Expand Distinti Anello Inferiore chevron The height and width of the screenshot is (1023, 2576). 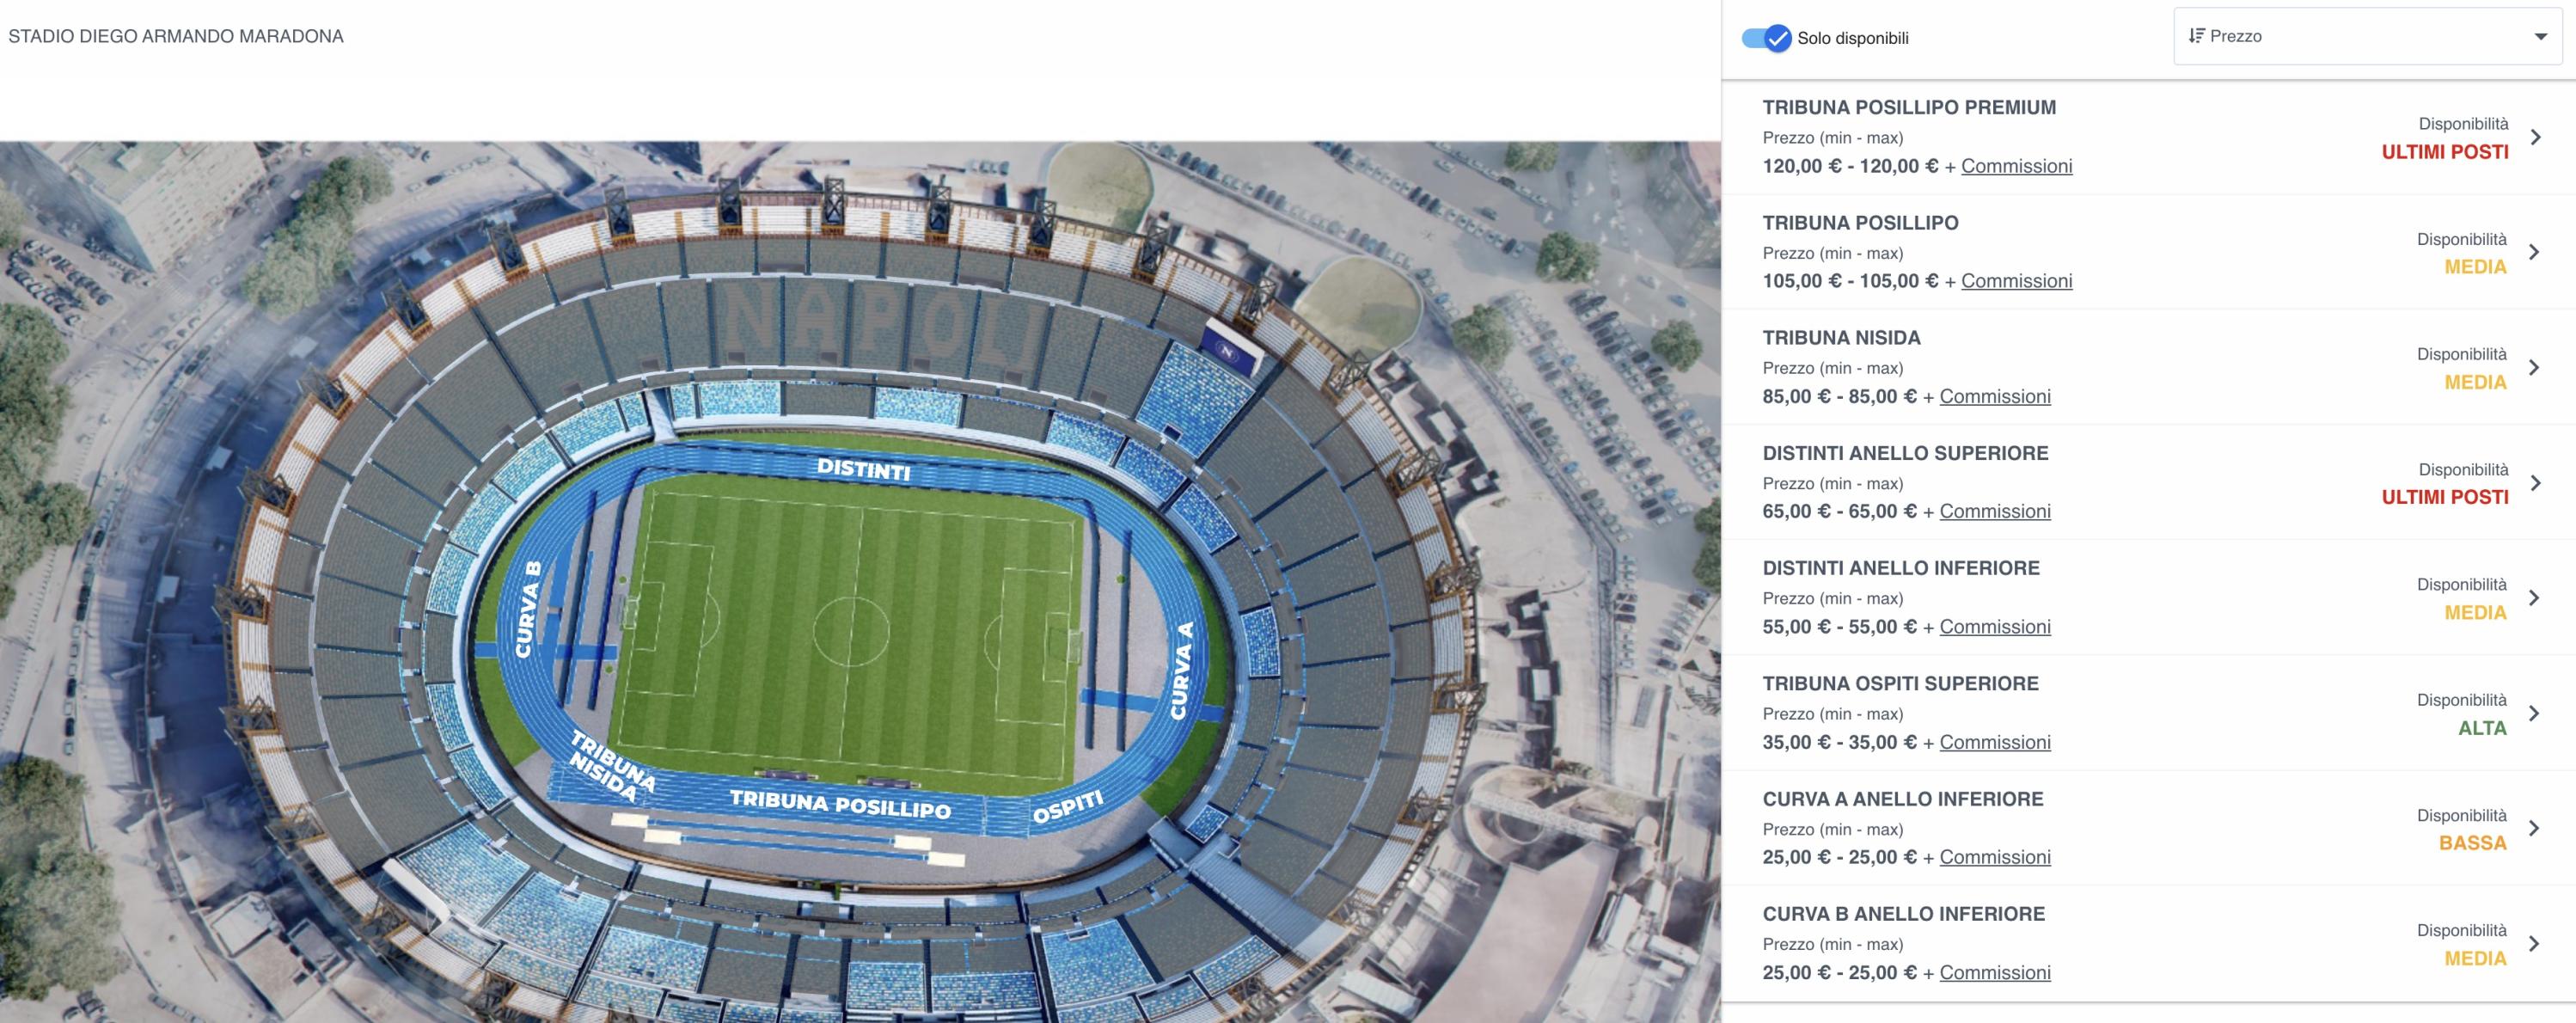(2534, 599)
